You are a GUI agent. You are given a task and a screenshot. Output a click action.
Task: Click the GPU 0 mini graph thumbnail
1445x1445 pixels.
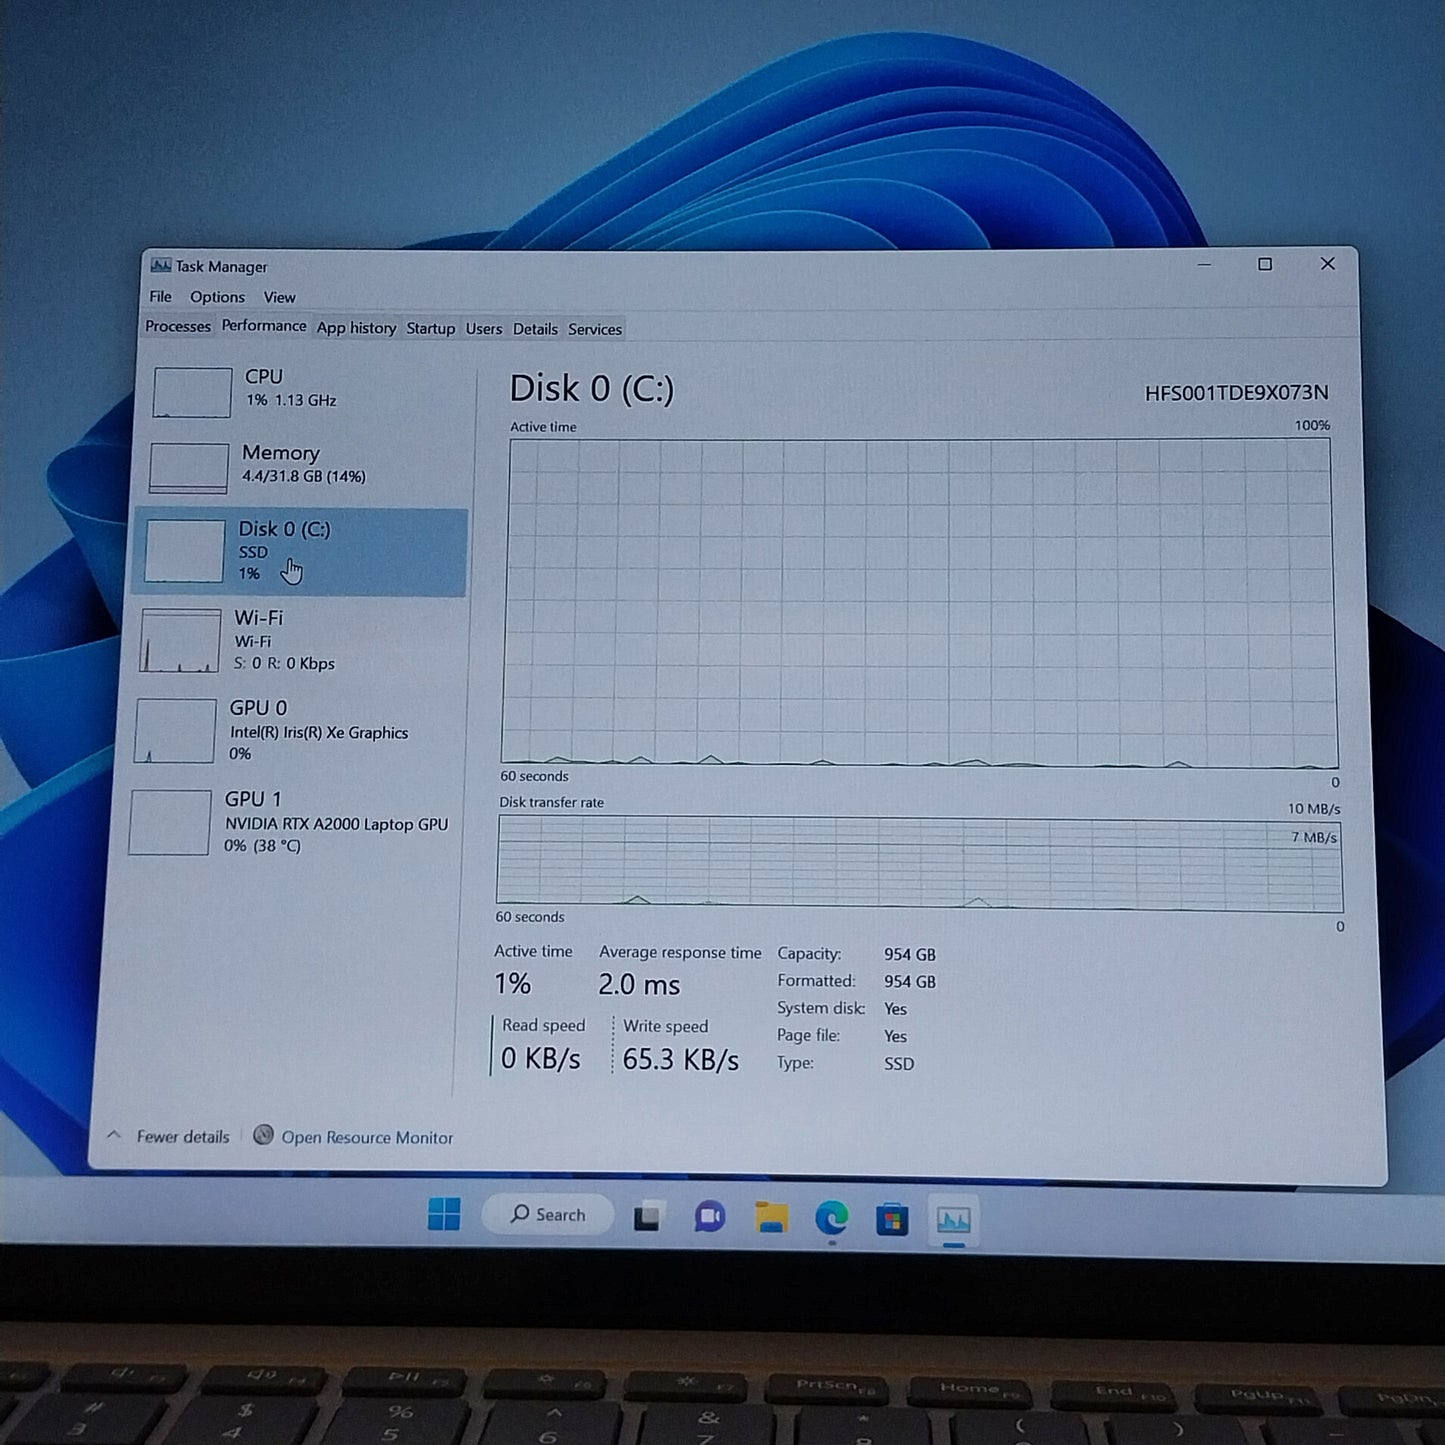point(175,731)
